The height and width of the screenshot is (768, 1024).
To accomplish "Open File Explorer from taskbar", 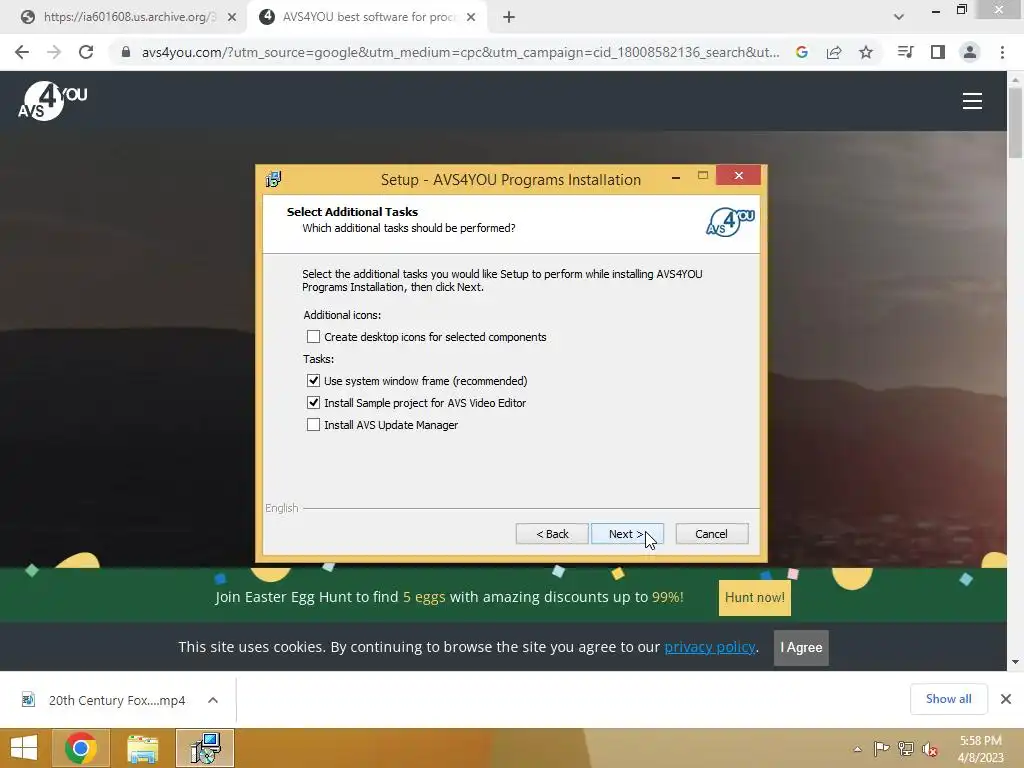I will click(143, 748).
